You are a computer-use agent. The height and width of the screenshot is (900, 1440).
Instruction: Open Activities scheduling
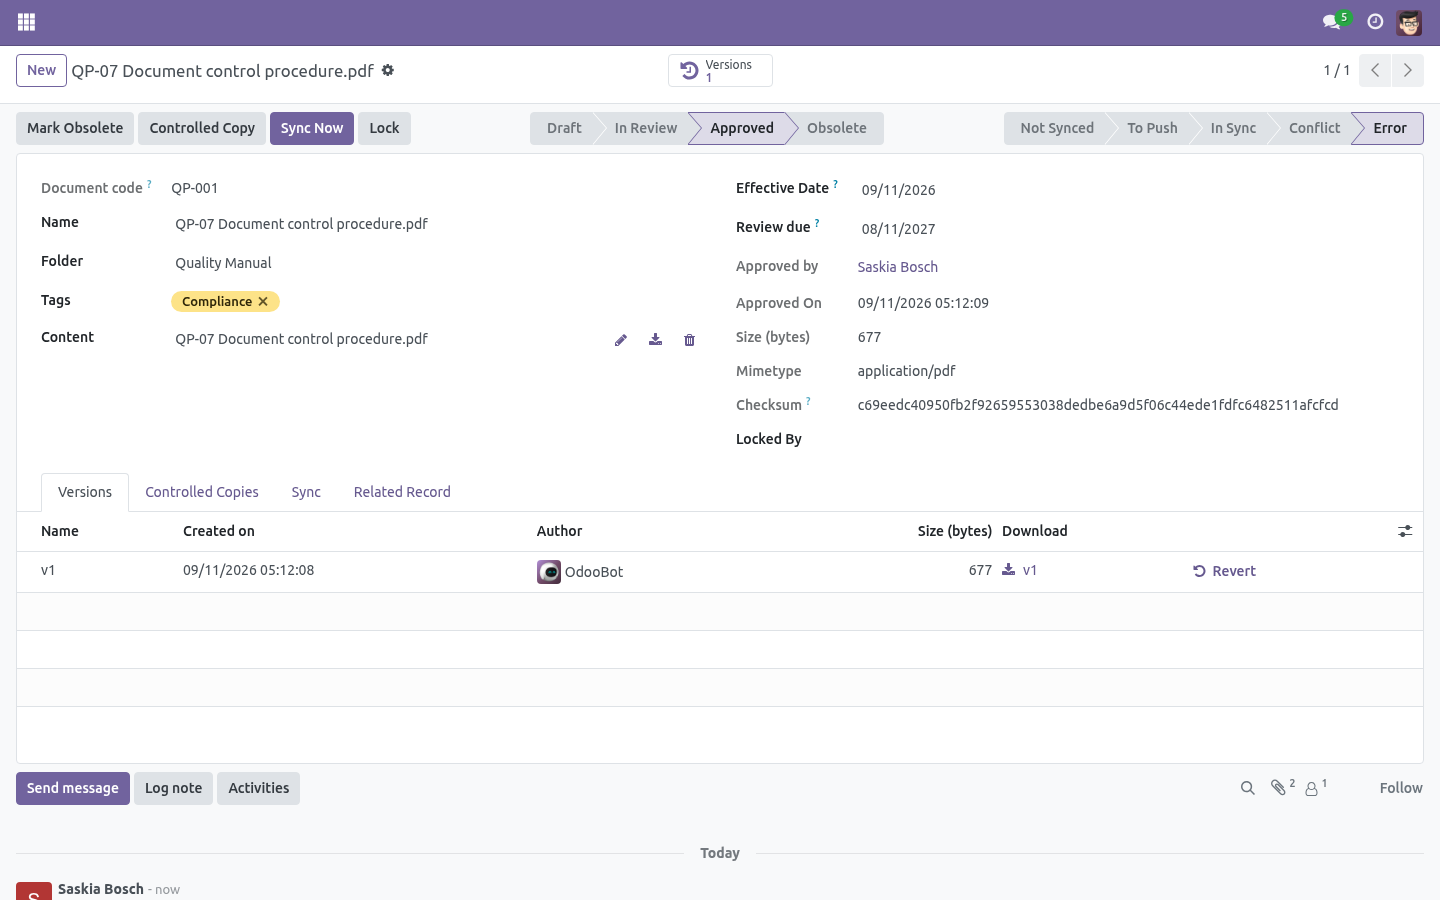258,788
